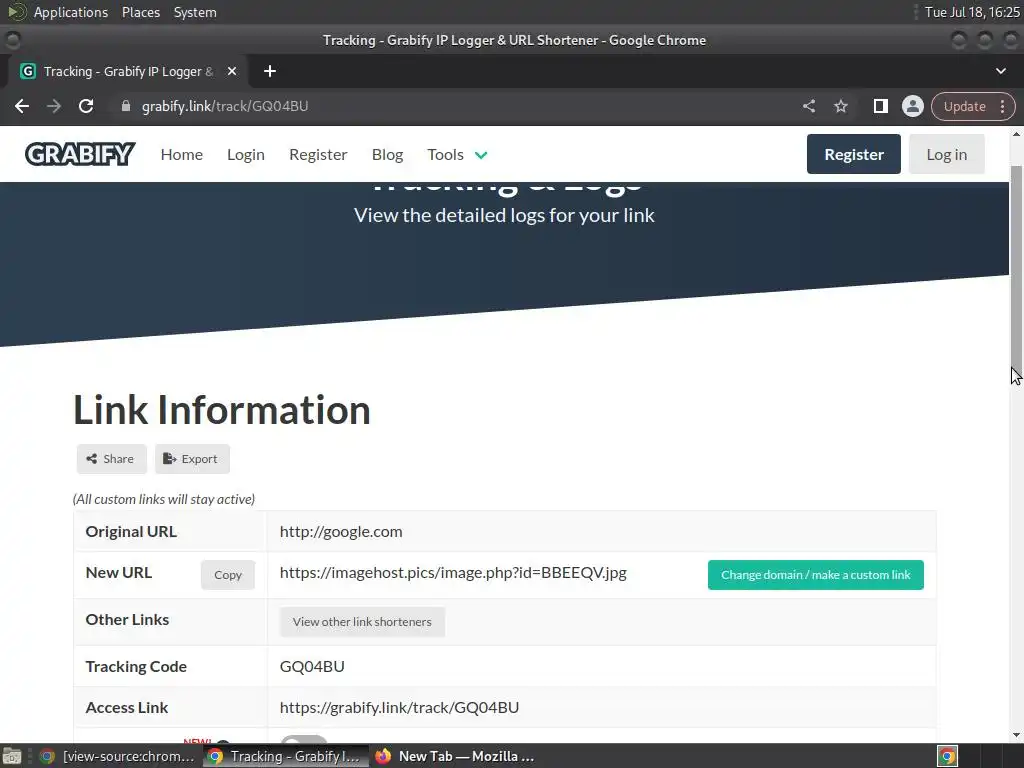Switch to view-source Chrome window in taskbar

coord(118,756)
